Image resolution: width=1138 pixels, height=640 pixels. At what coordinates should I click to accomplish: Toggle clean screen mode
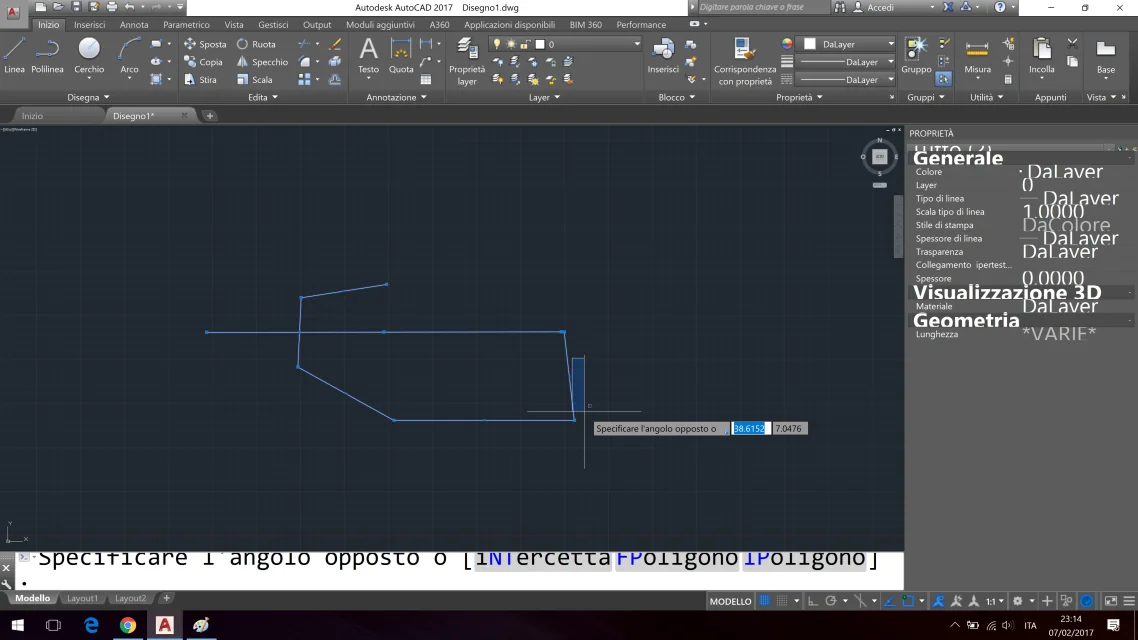click(1110, 601)
